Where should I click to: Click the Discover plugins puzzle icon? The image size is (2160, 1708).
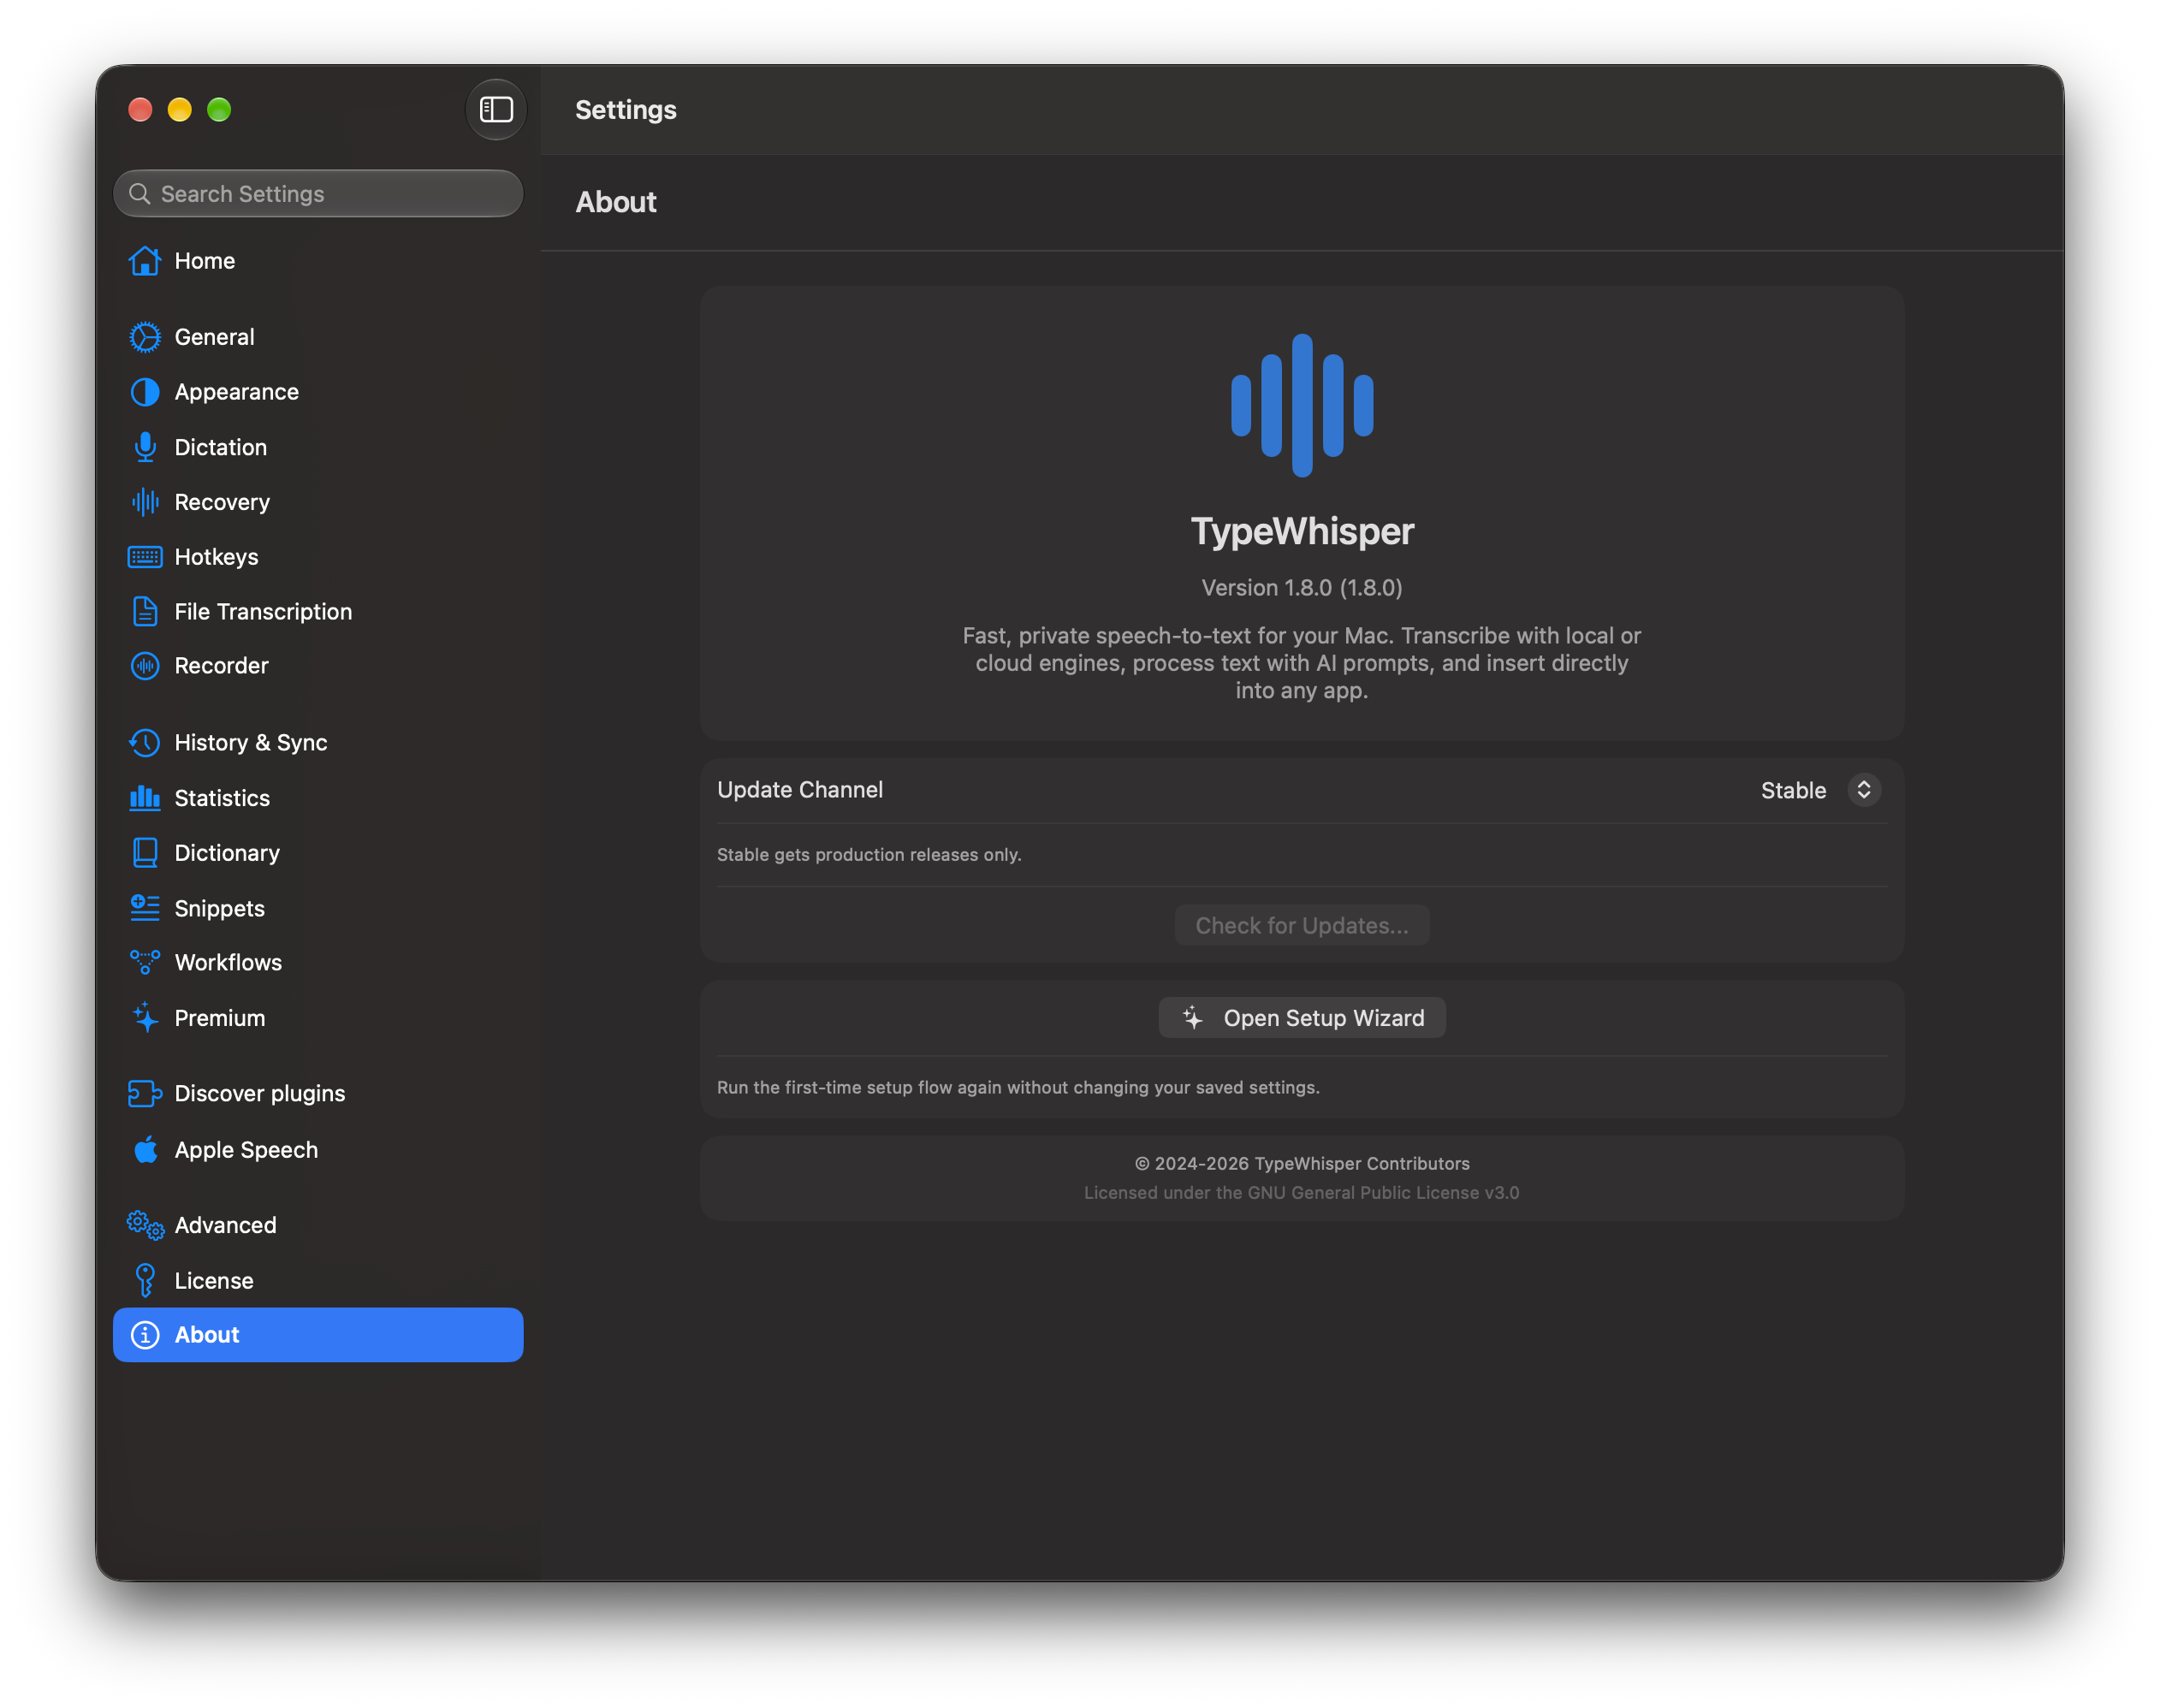pos(145,1094)
